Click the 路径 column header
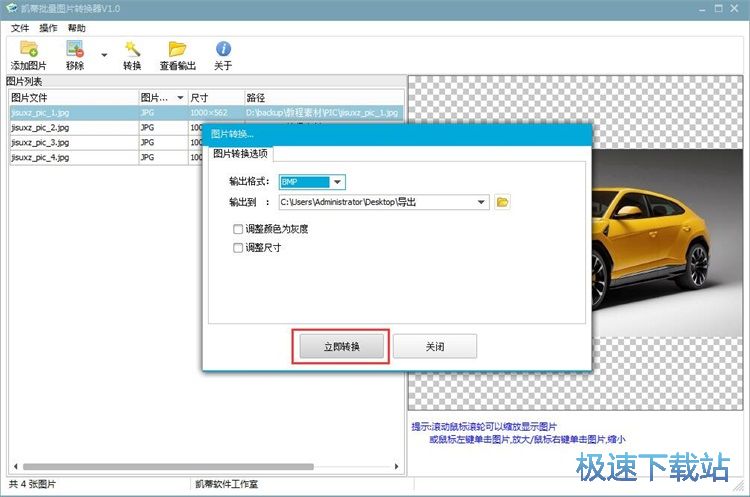The height and width of the screenshot is (497, 750). pyautogui.click(x=324, y=98)
